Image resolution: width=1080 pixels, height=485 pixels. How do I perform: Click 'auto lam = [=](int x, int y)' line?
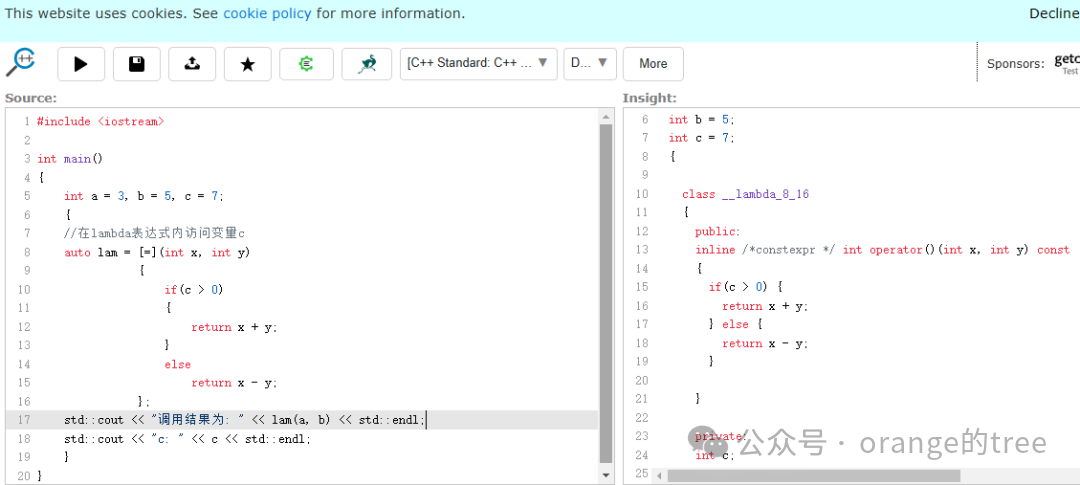tap(157, 252)
